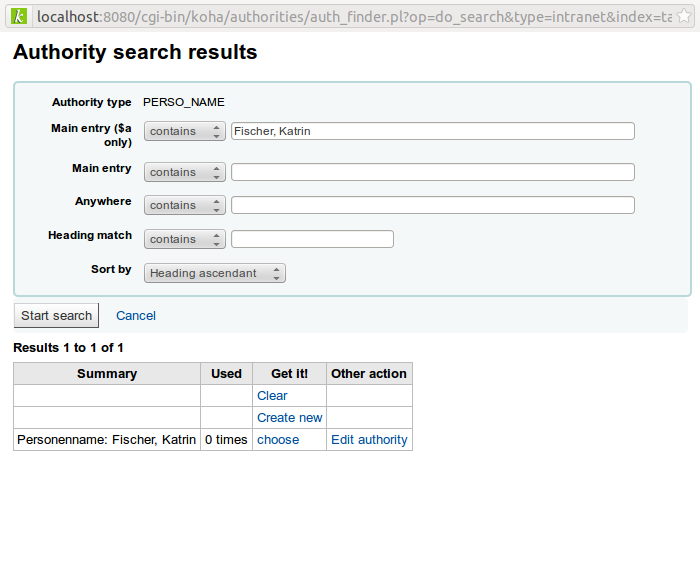Click the localhost URL address bar

click(x=360, y=17)
